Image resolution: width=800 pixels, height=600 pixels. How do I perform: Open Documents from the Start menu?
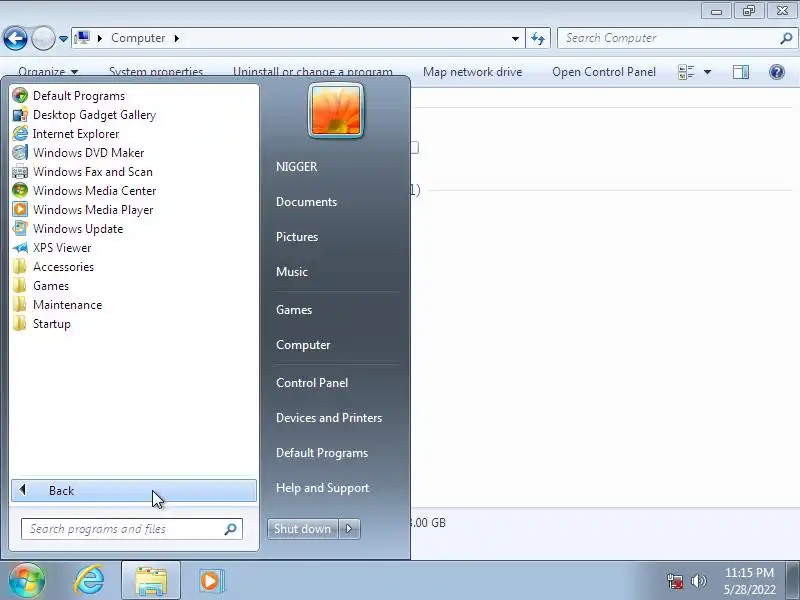point(306,202)
